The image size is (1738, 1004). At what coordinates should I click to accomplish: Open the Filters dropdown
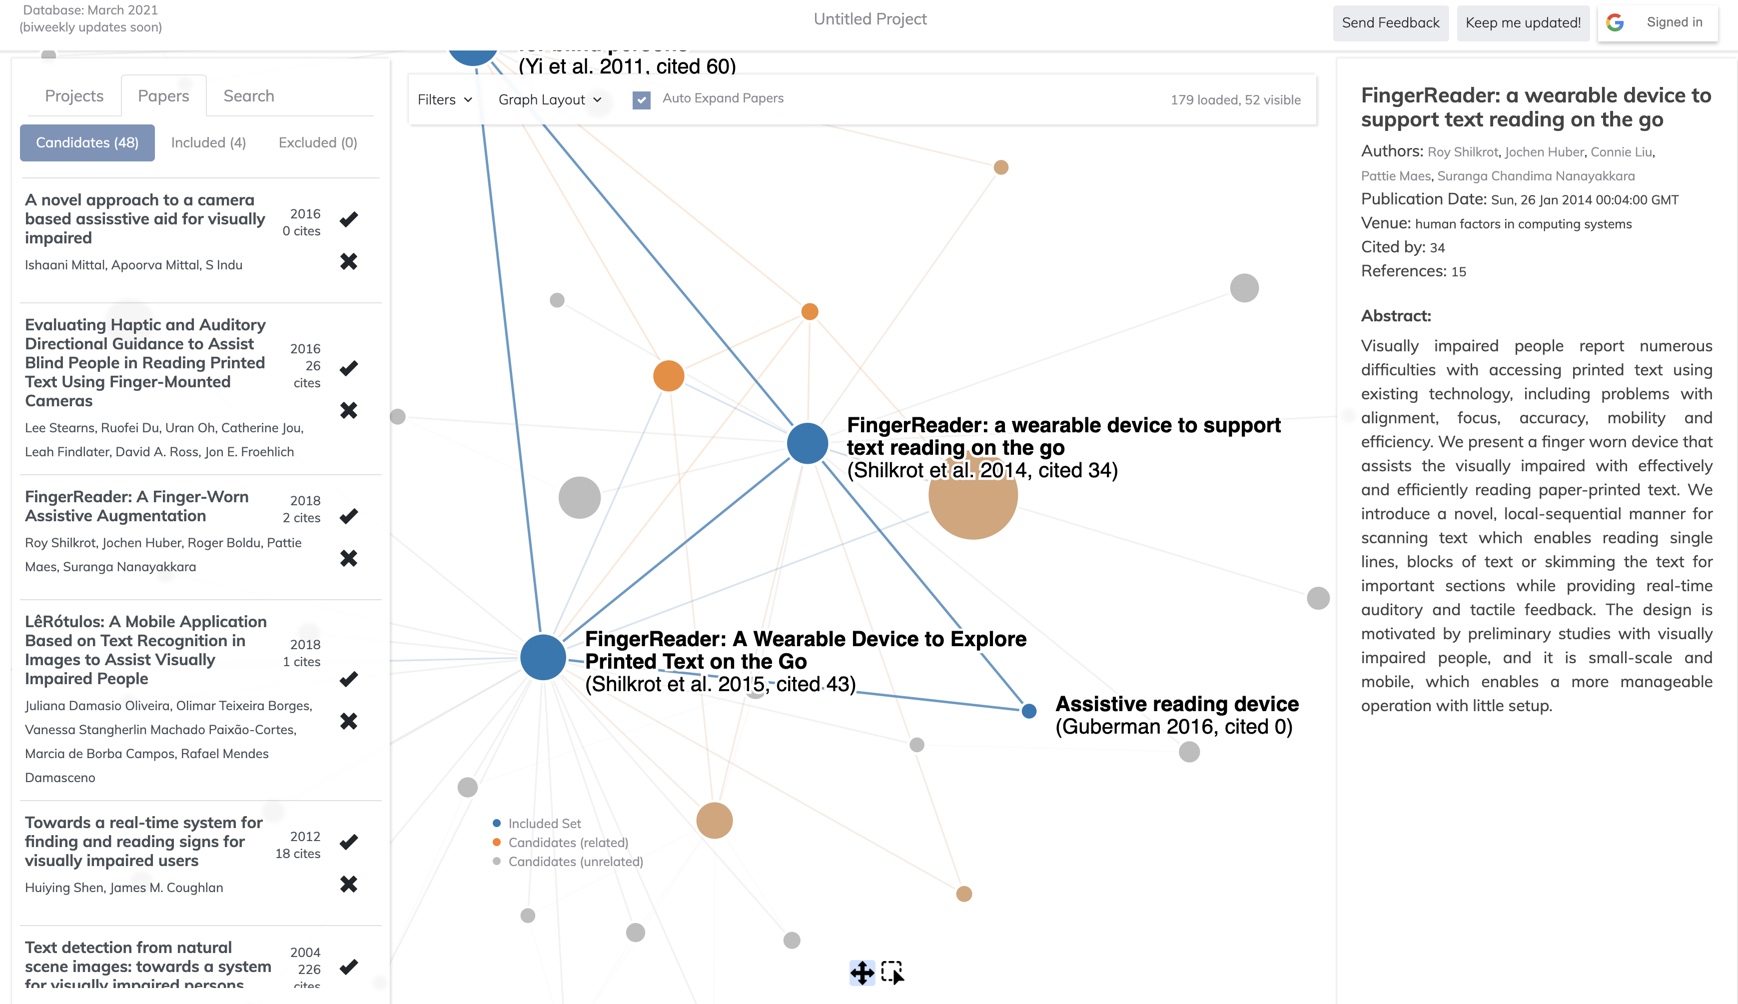point(445,99)
